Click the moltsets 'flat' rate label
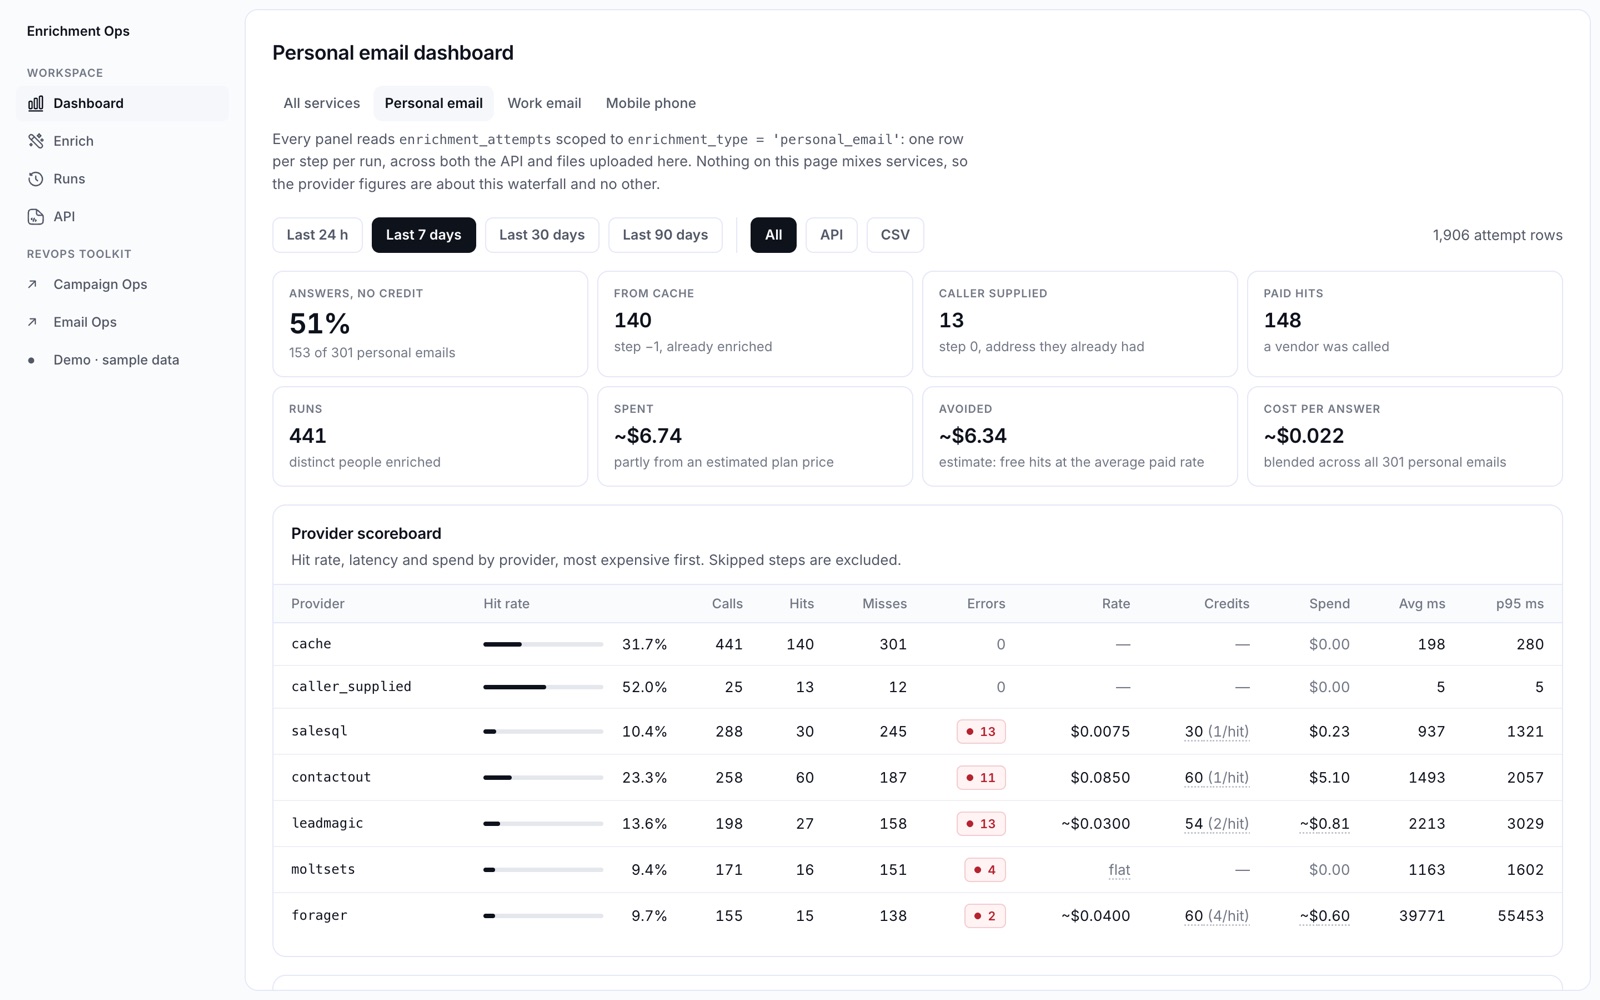The image size is (1600, 1000). pyautogui.click(x=1119, y=870)
